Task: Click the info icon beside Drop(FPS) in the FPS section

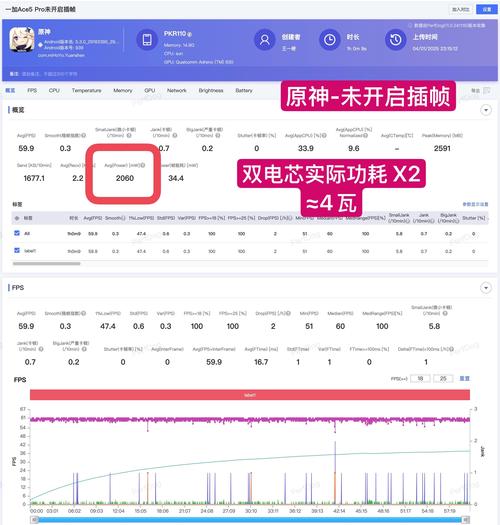Action: [x=288, y=313]
